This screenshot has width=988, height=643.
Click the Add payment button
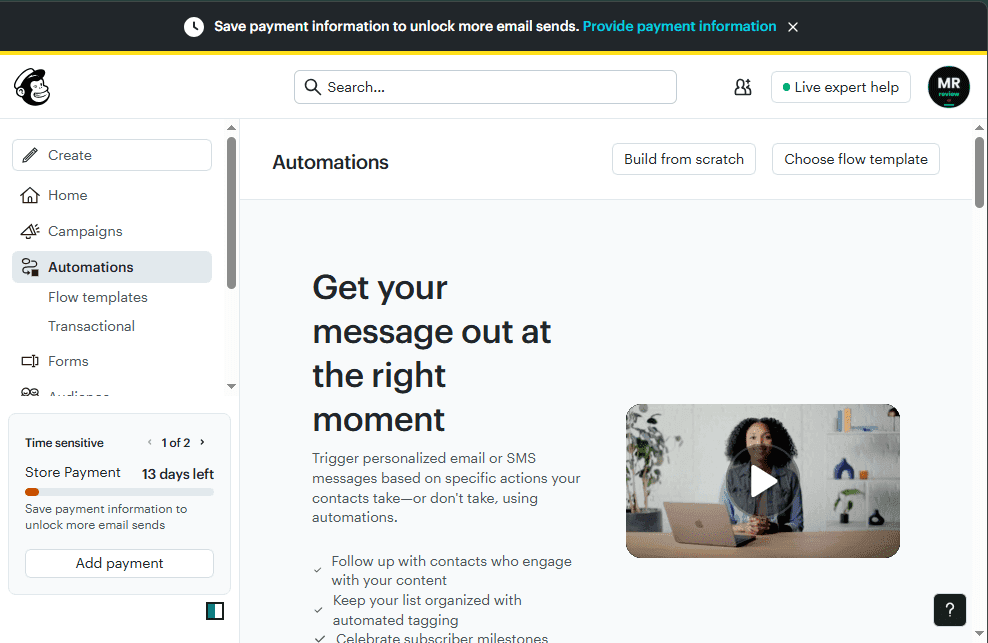tap(119, 563)
